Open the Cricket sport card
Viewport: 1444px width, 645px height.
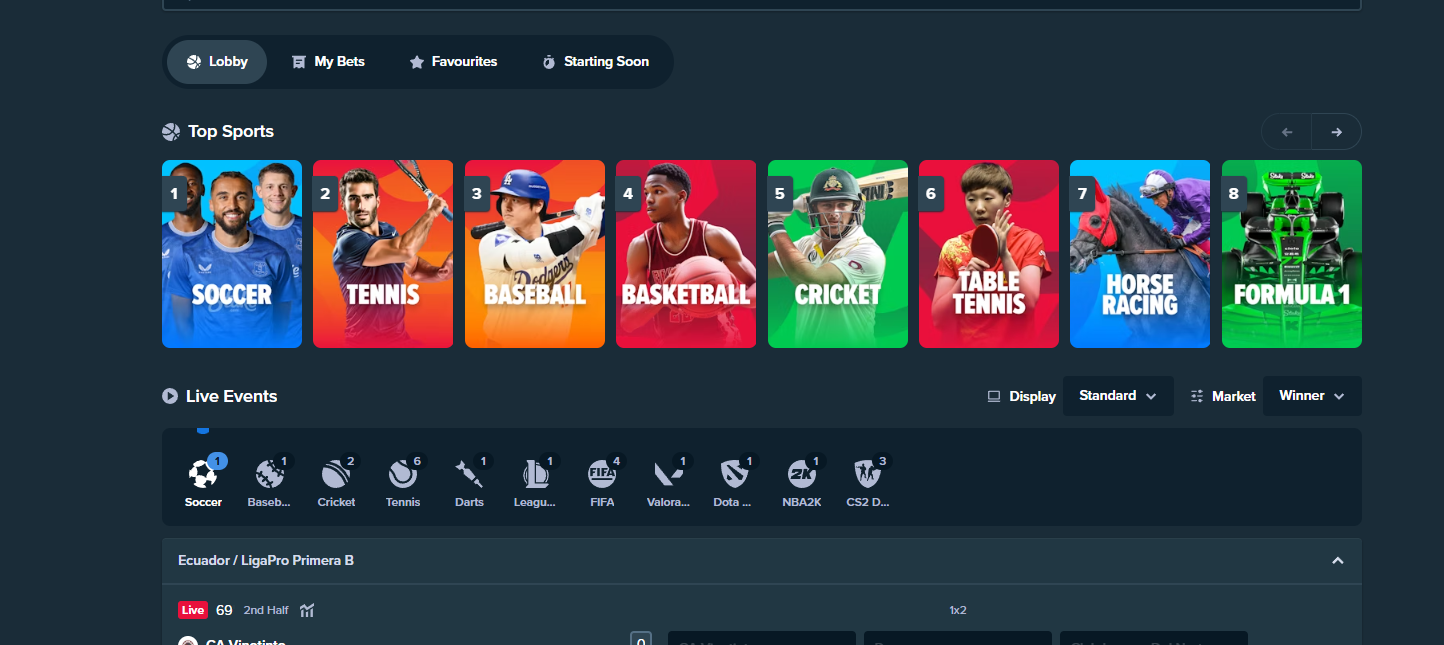point(838,254)
